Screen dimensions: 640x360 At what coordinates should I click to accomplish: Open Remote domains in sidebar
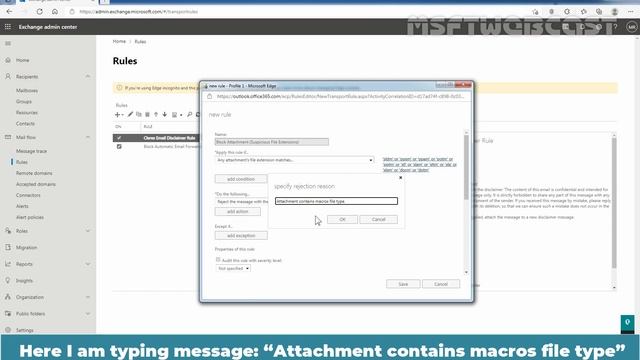pos(34,173)
